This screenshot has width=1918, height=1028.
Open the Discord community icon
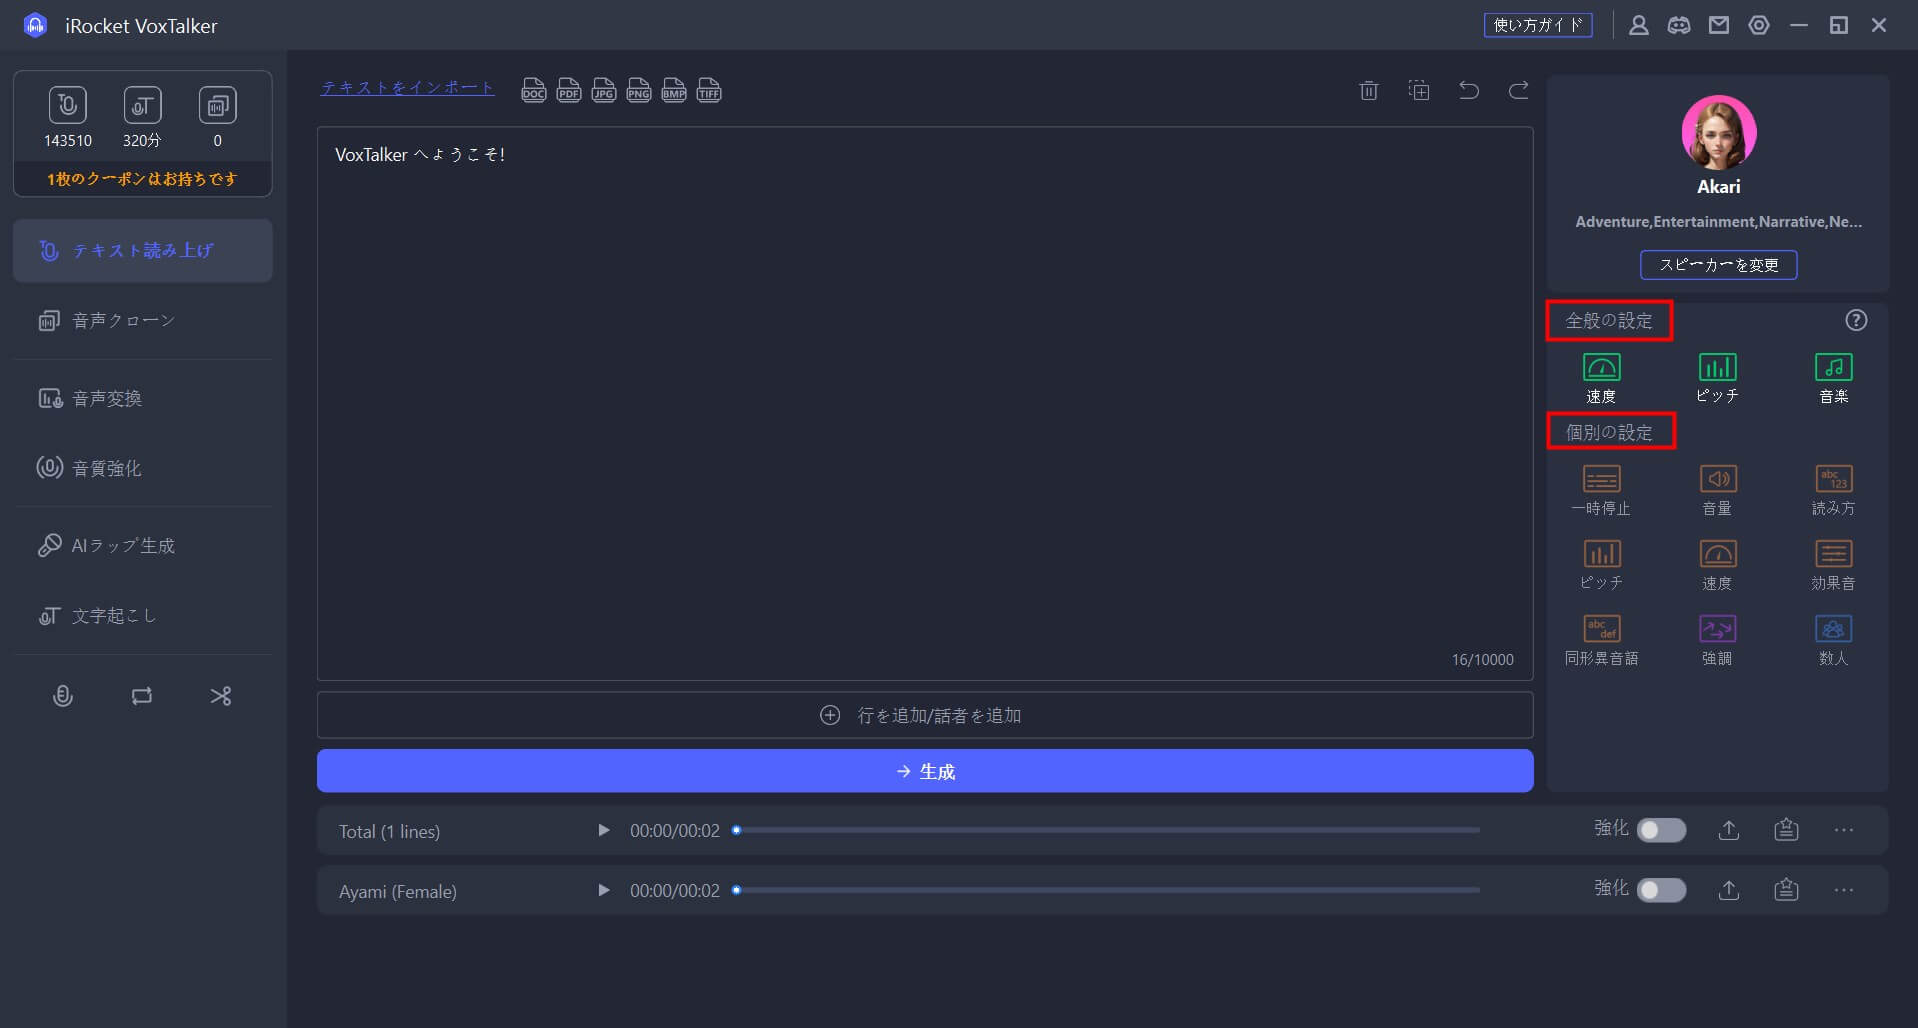click(x=1679, y=26)
